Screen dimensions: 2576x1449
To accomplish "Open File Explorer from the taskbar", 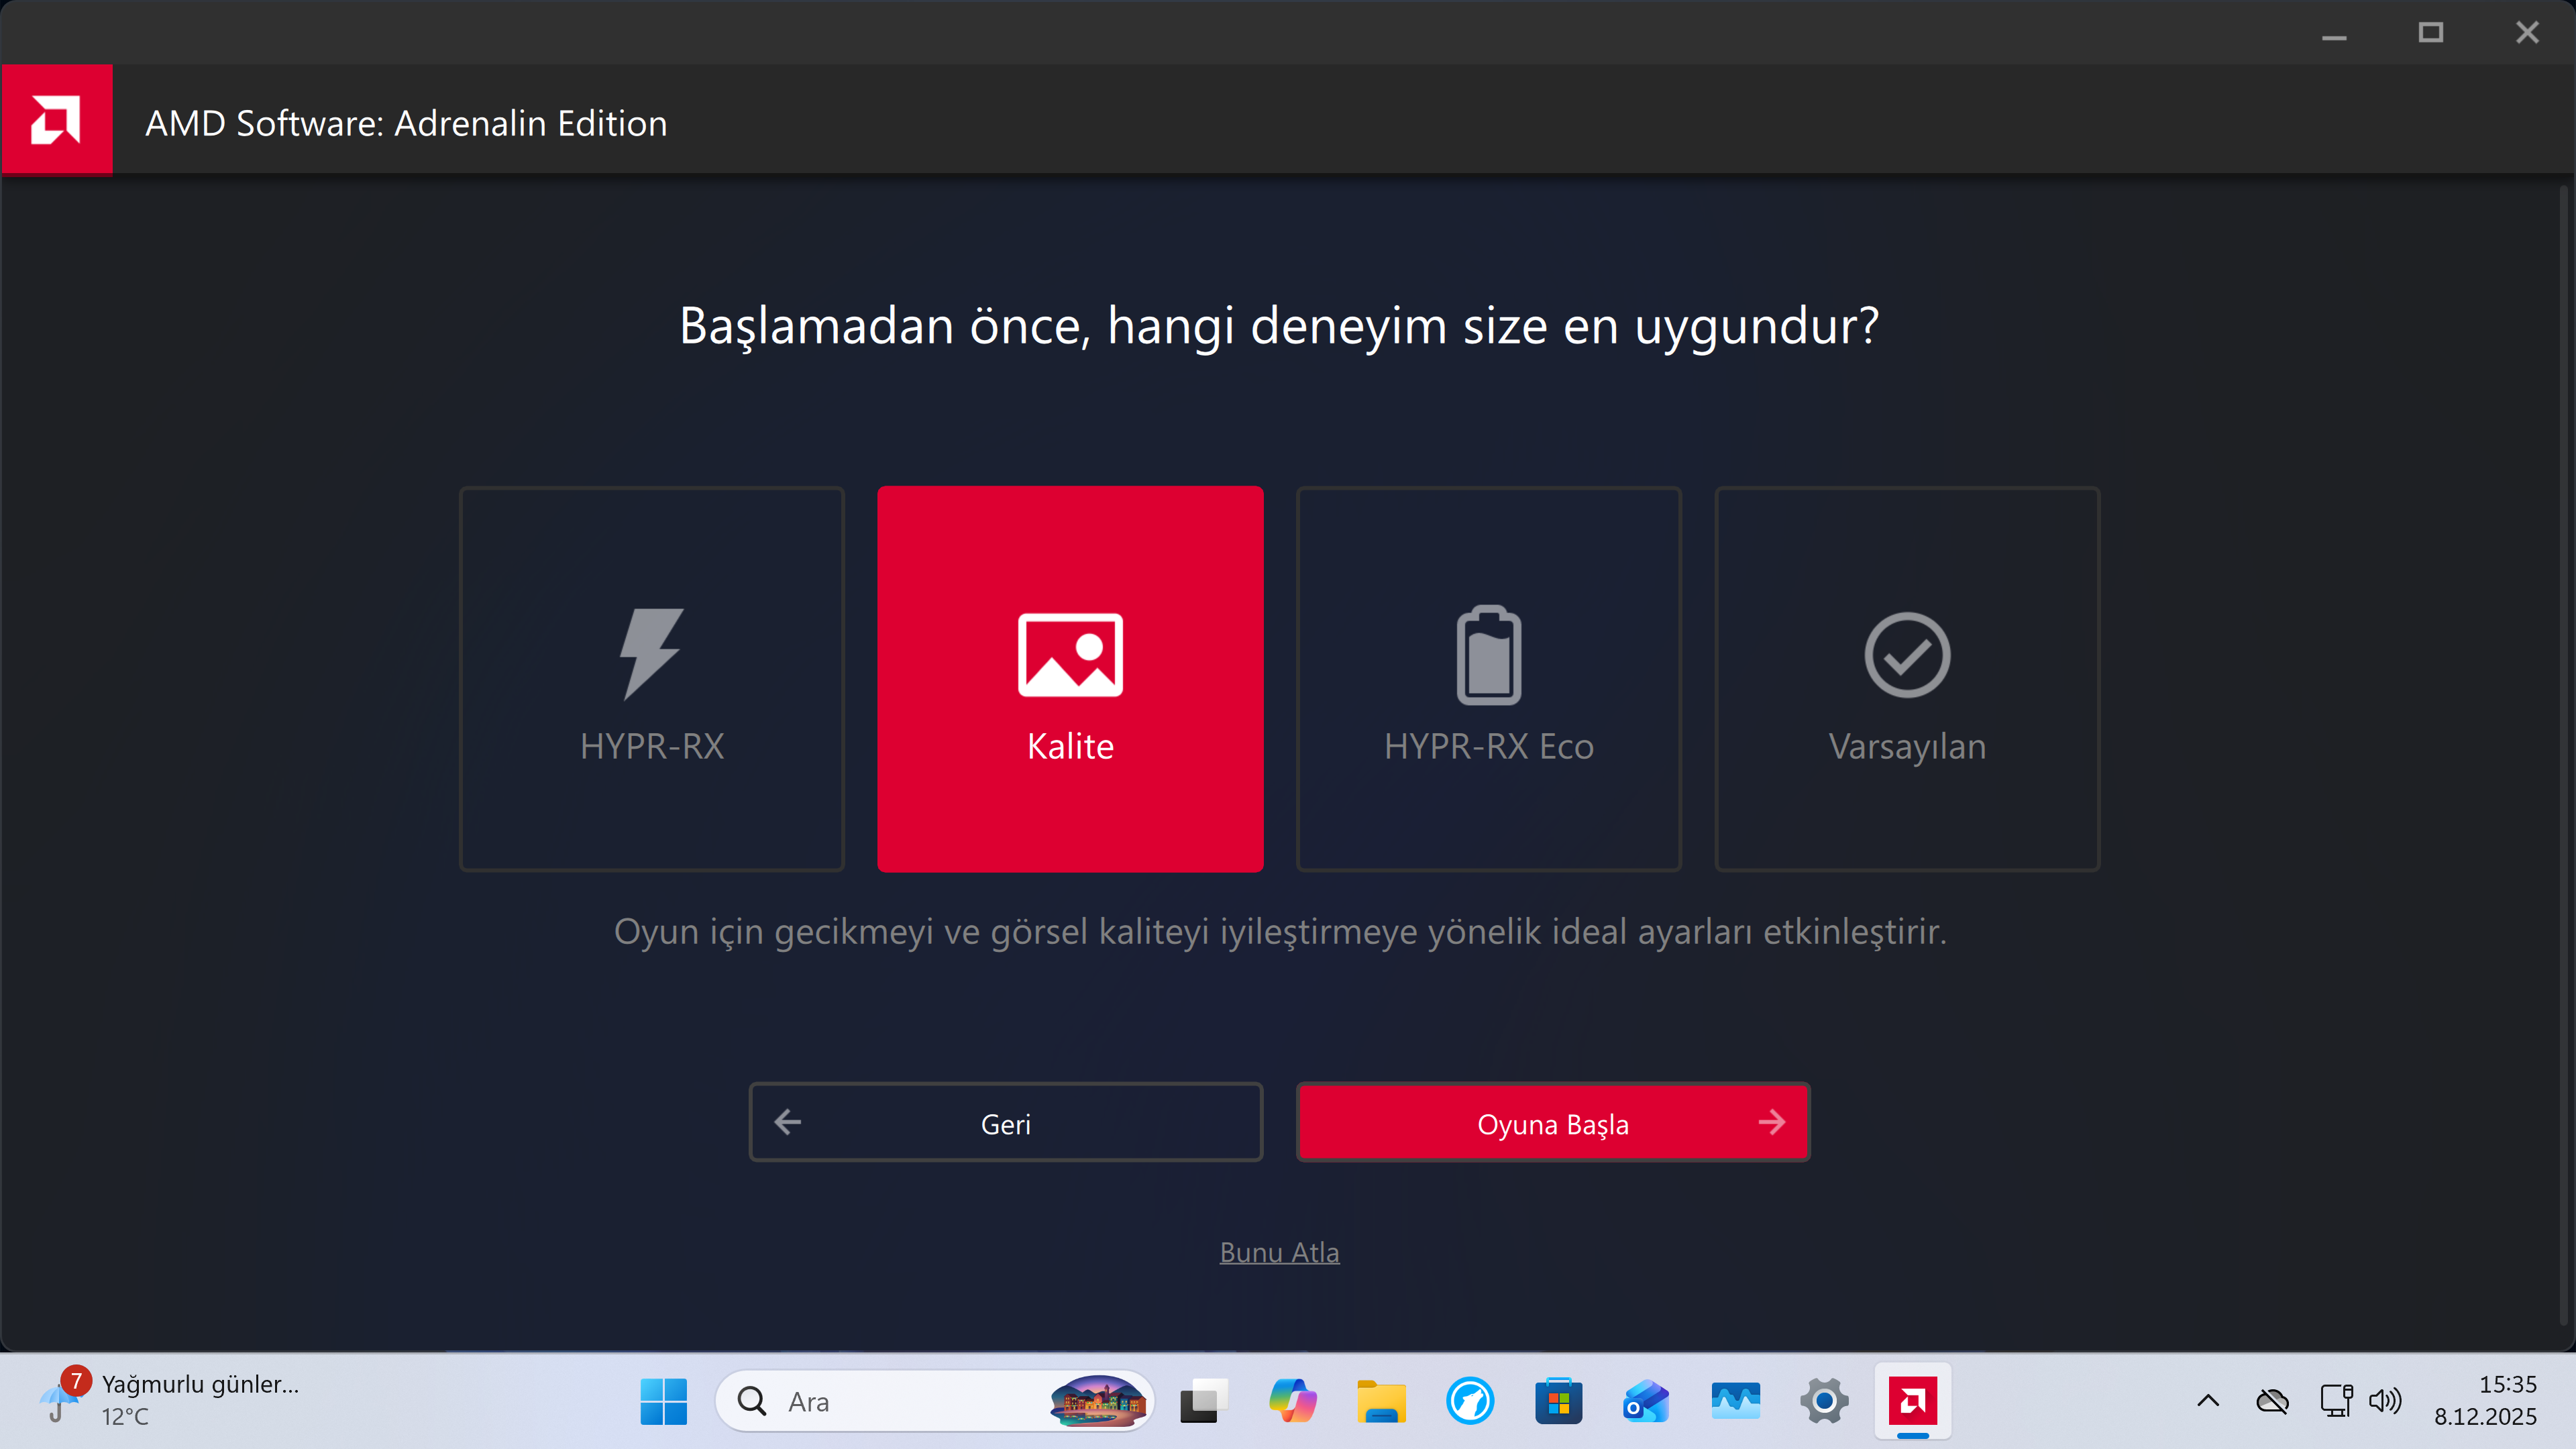I will coord(1381,1401).
